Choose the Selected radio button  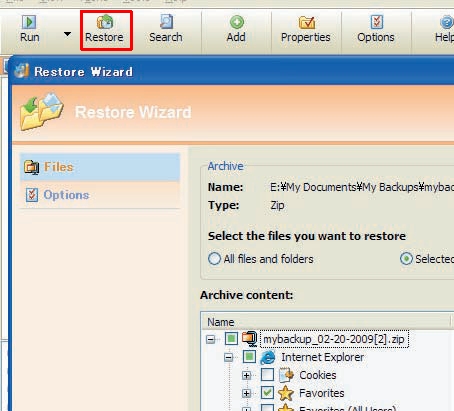coord(406,259)
